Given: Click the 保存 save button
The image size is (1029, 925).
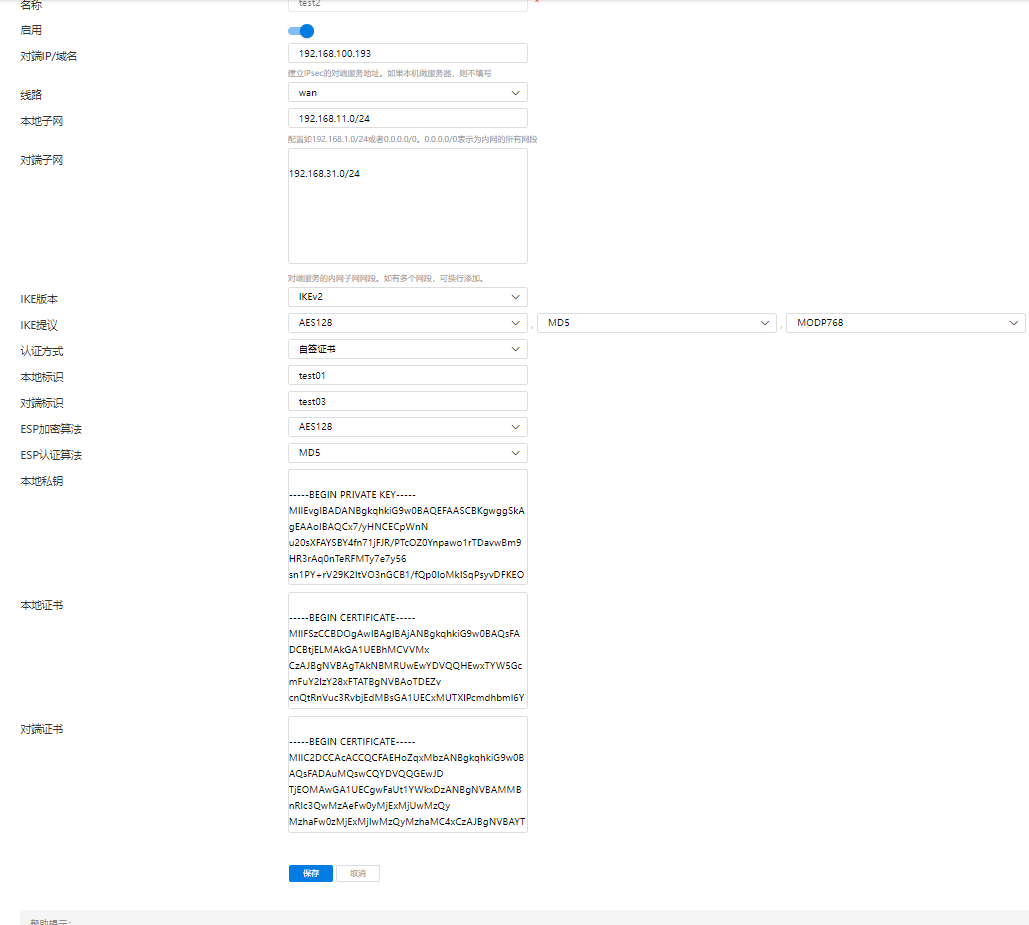Looking at the screenshot, I should (x=311, y=874).
